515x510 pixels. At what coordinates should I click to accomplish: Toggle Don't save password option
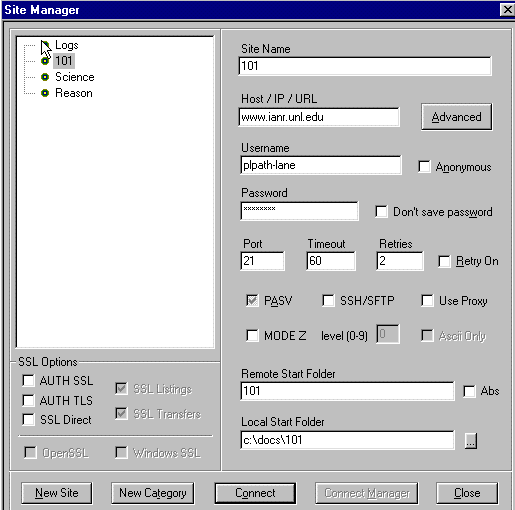[381, 212]
